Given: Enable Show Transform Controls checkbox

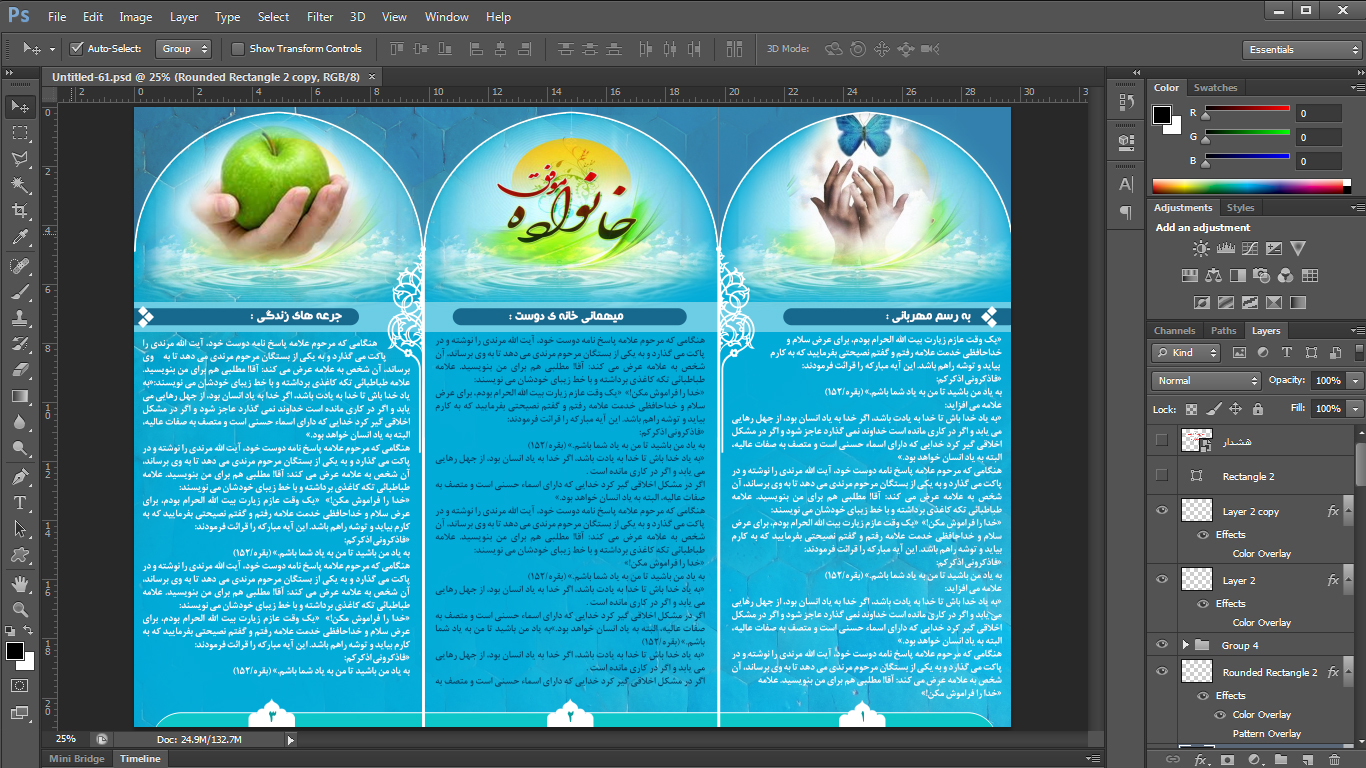Looking at the screenshot, I should [x=238, y=49].
